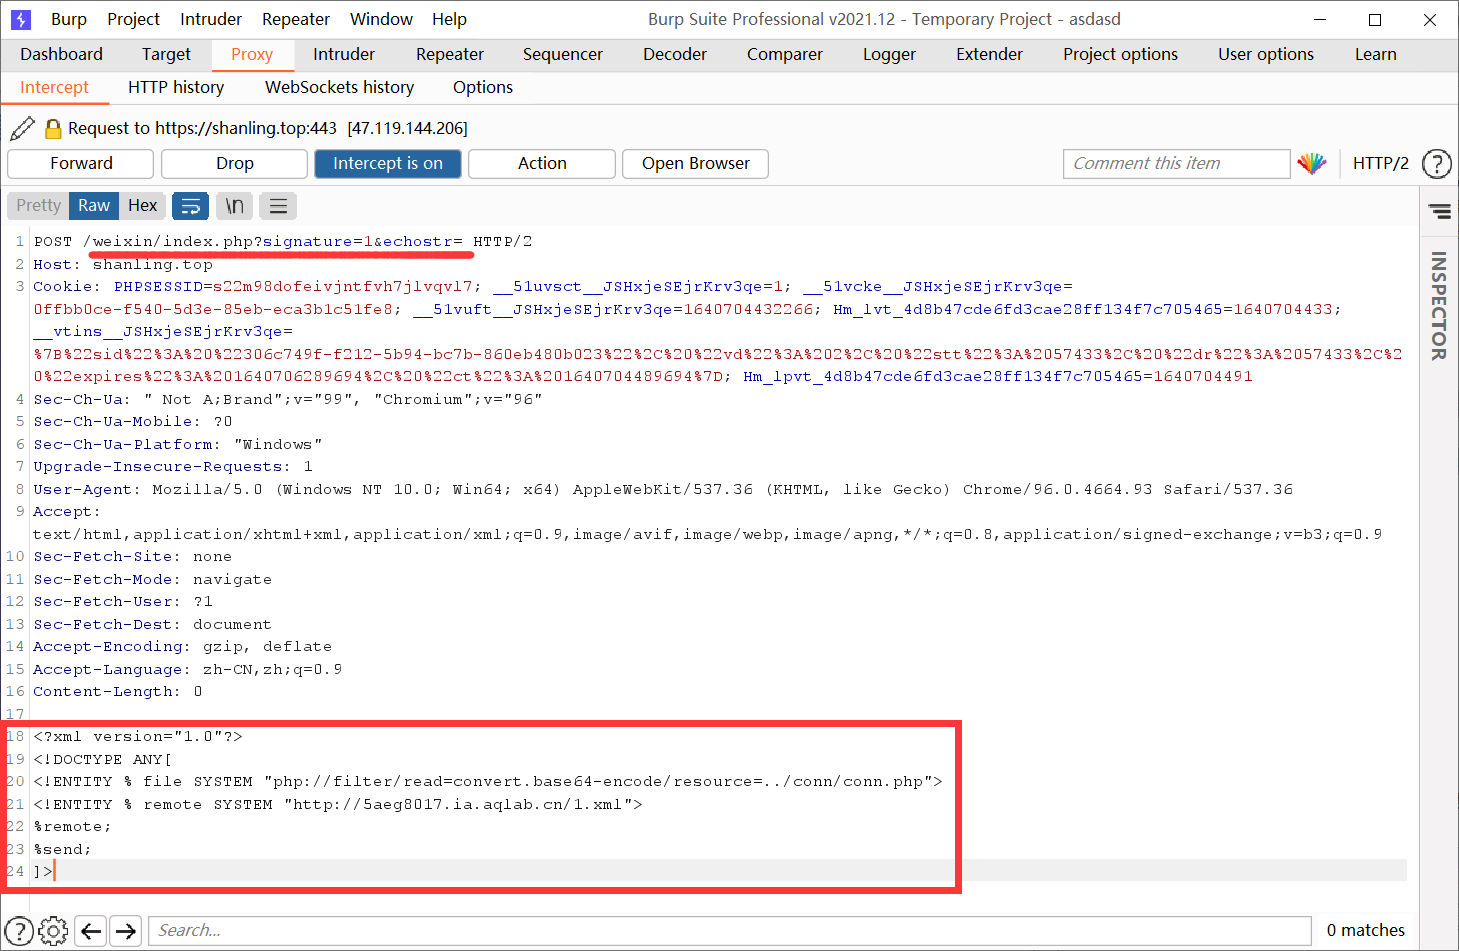
Task: Open the Action dropdown button
Action: click(x=542, y=163)
